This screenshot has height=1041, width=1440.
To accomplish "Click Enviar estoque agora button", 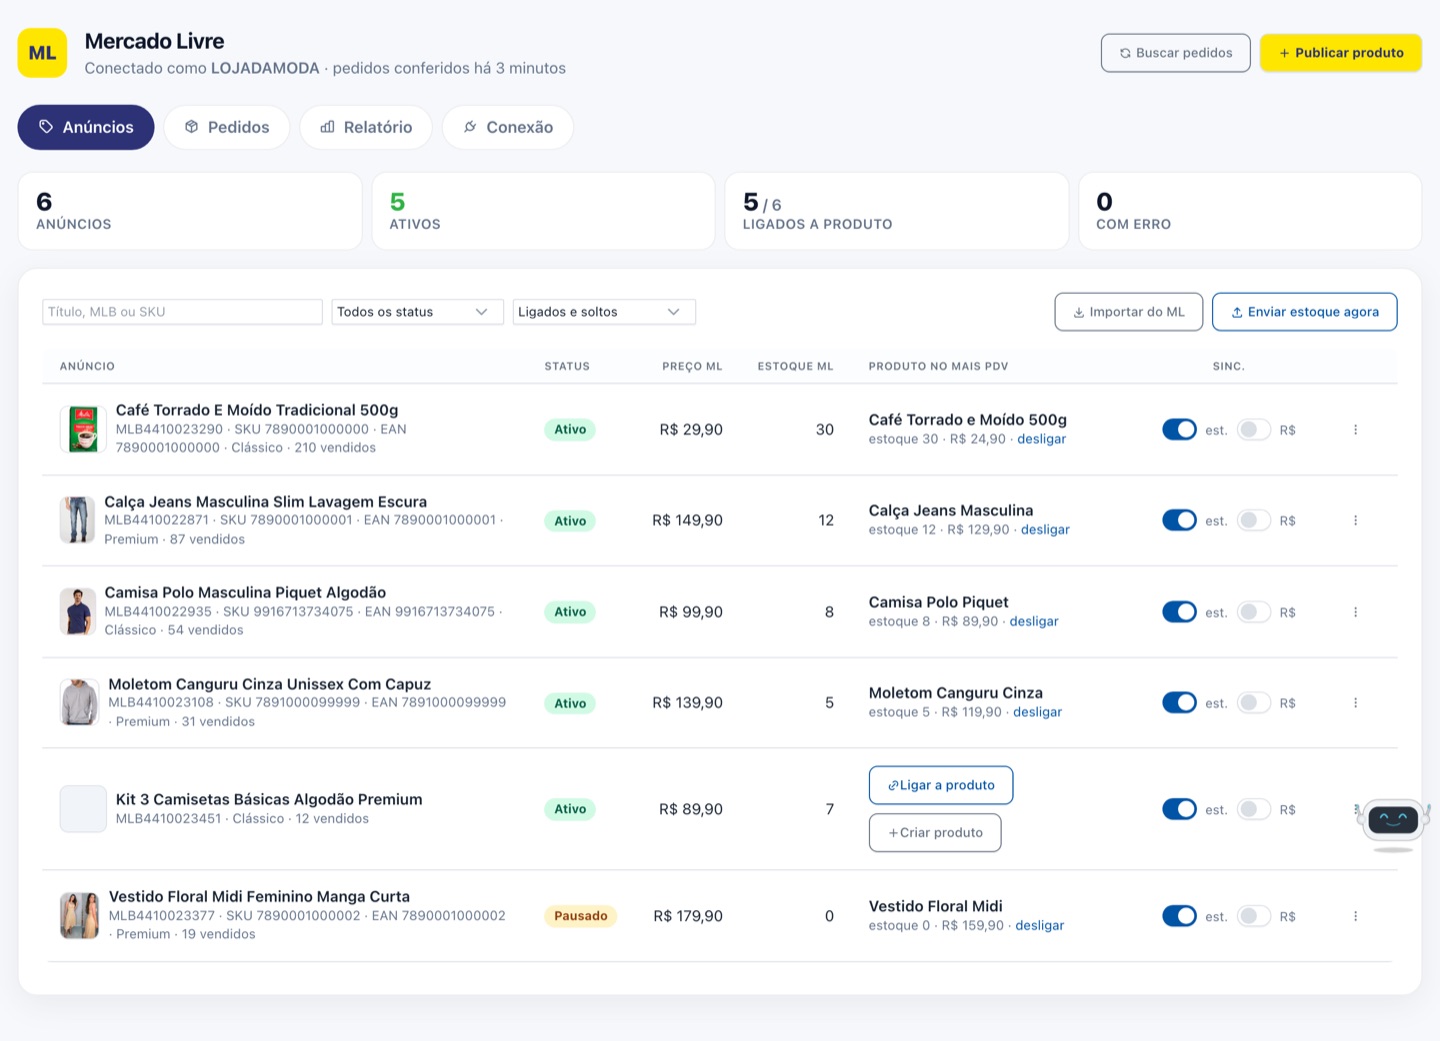I will pos(1305,312).
